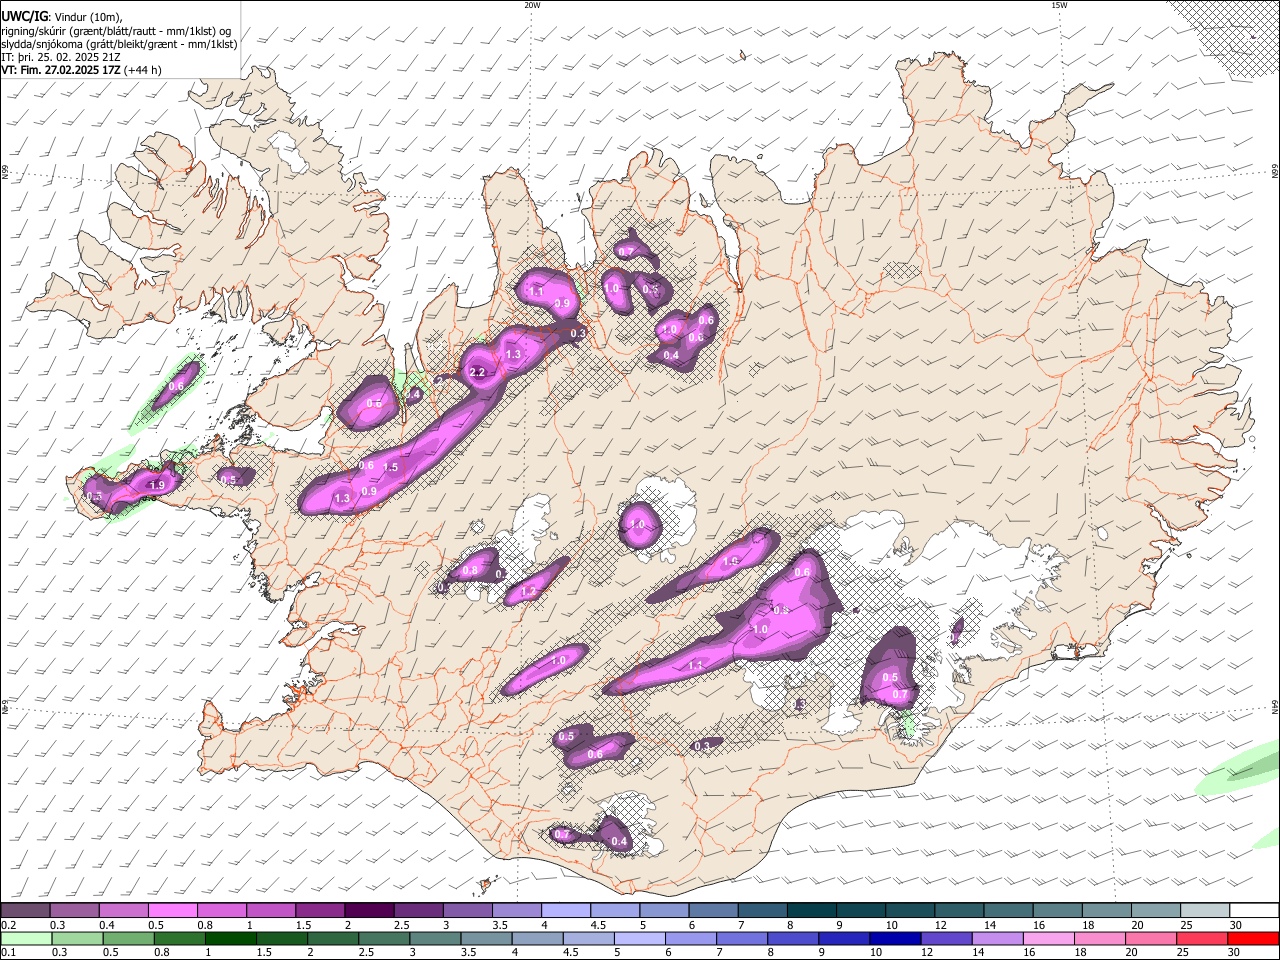
Task: Click the 1.2 snowfall value label
Action: 529,592
